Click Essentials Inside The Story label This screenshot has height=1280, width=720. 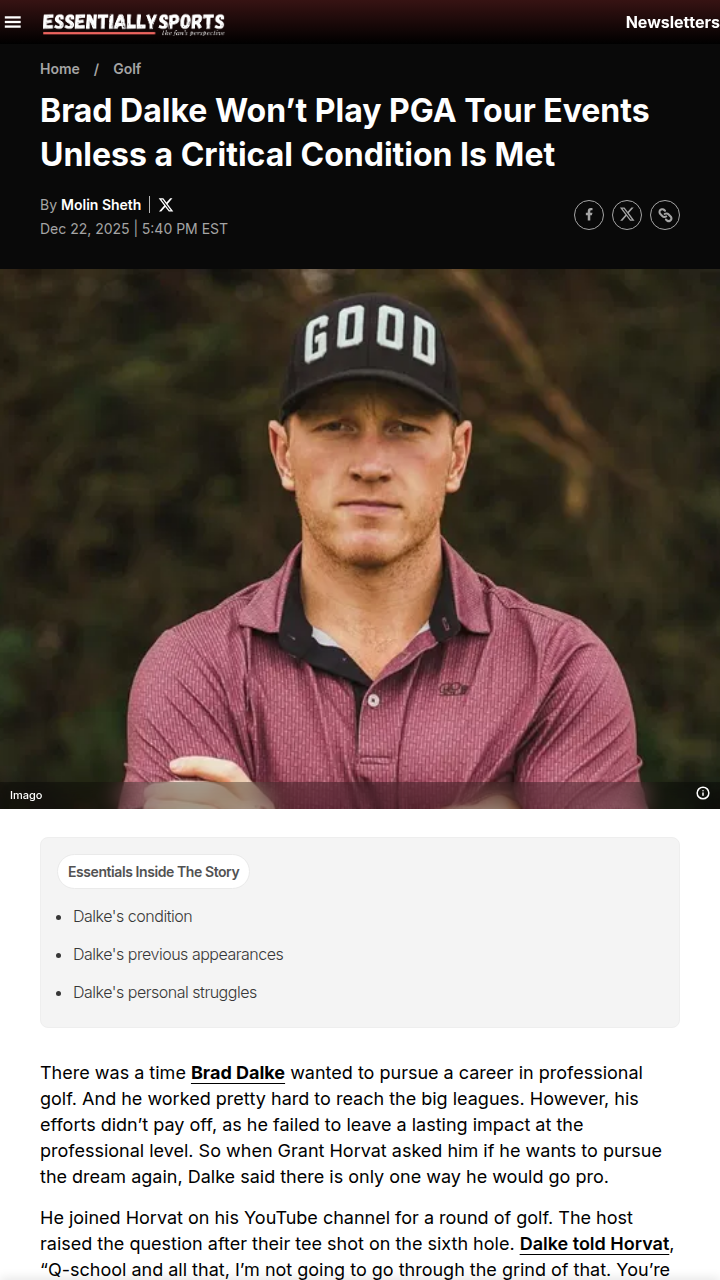coord(154,872)
